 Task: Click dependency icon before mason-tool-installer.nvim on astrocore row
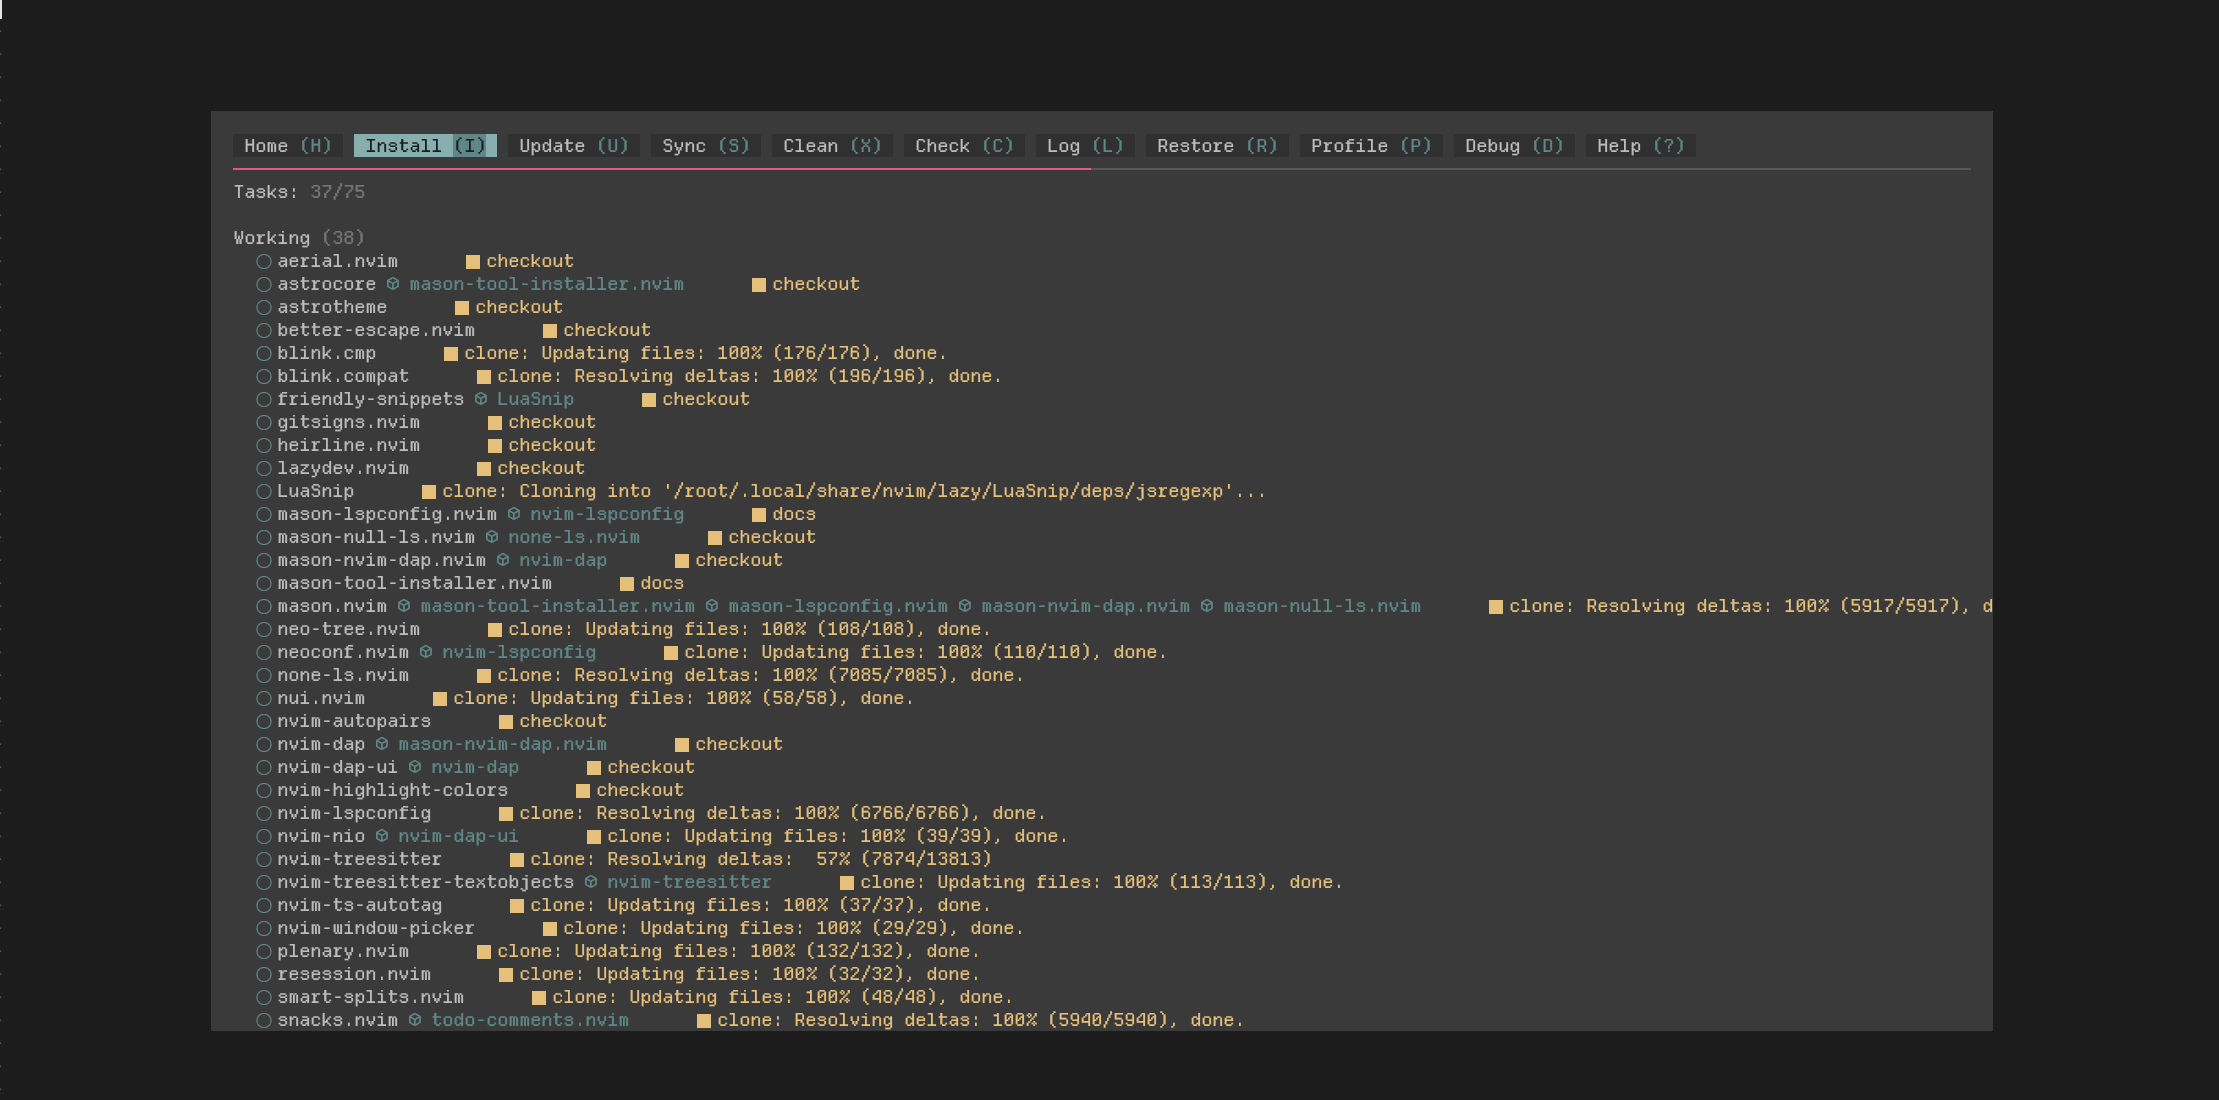click(393, 284)
